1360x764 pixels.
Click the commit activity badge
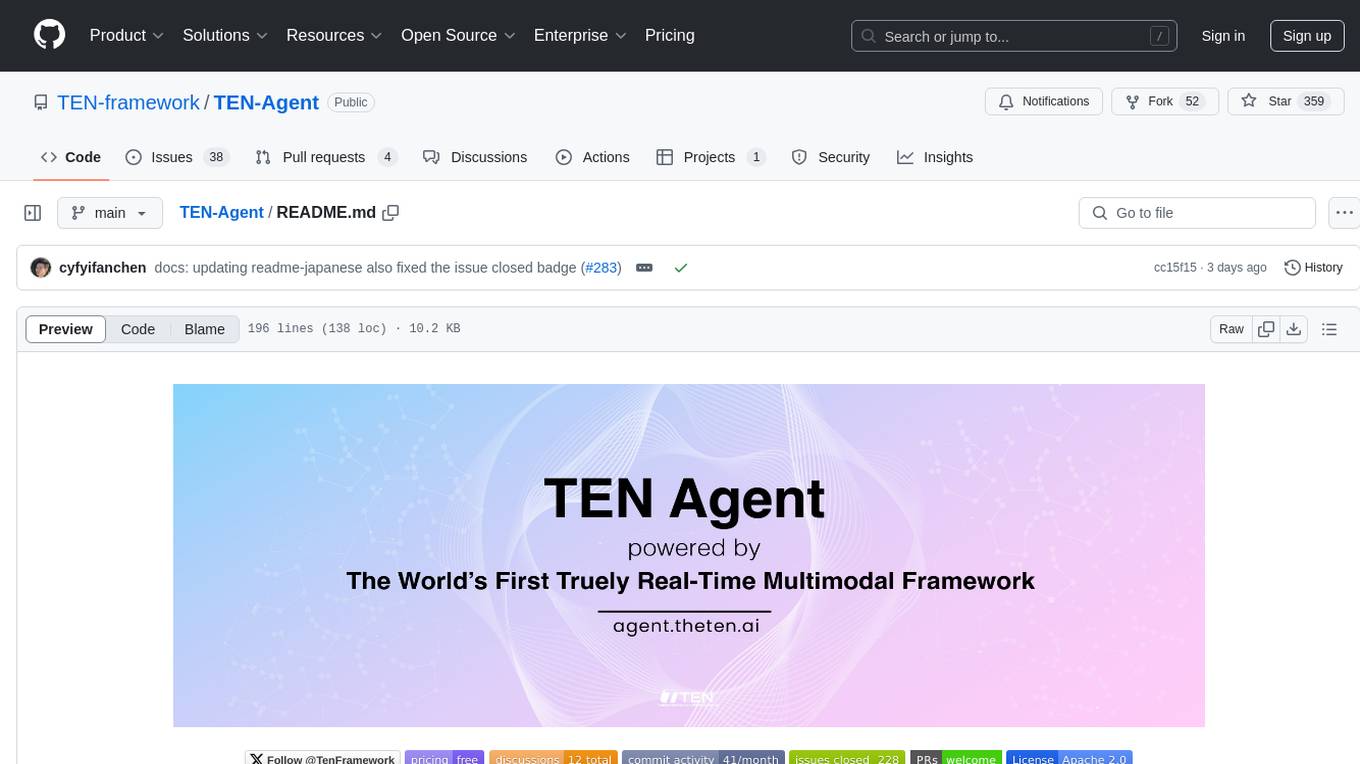(x=703, y=759)
